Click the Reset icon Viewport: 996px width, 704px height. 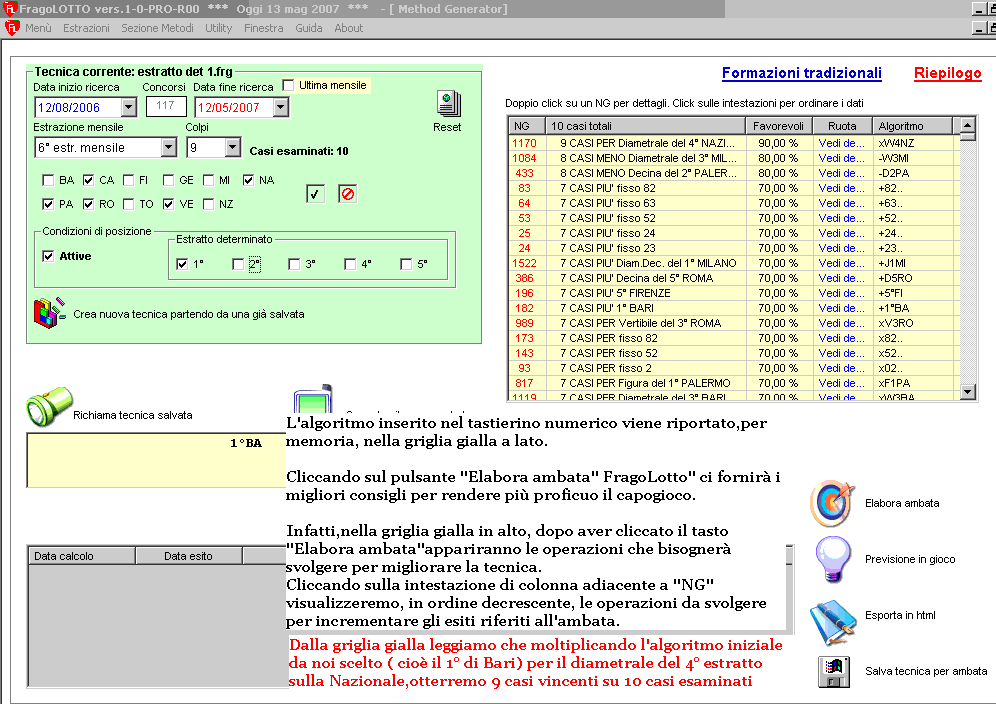(x=447, y=104)
